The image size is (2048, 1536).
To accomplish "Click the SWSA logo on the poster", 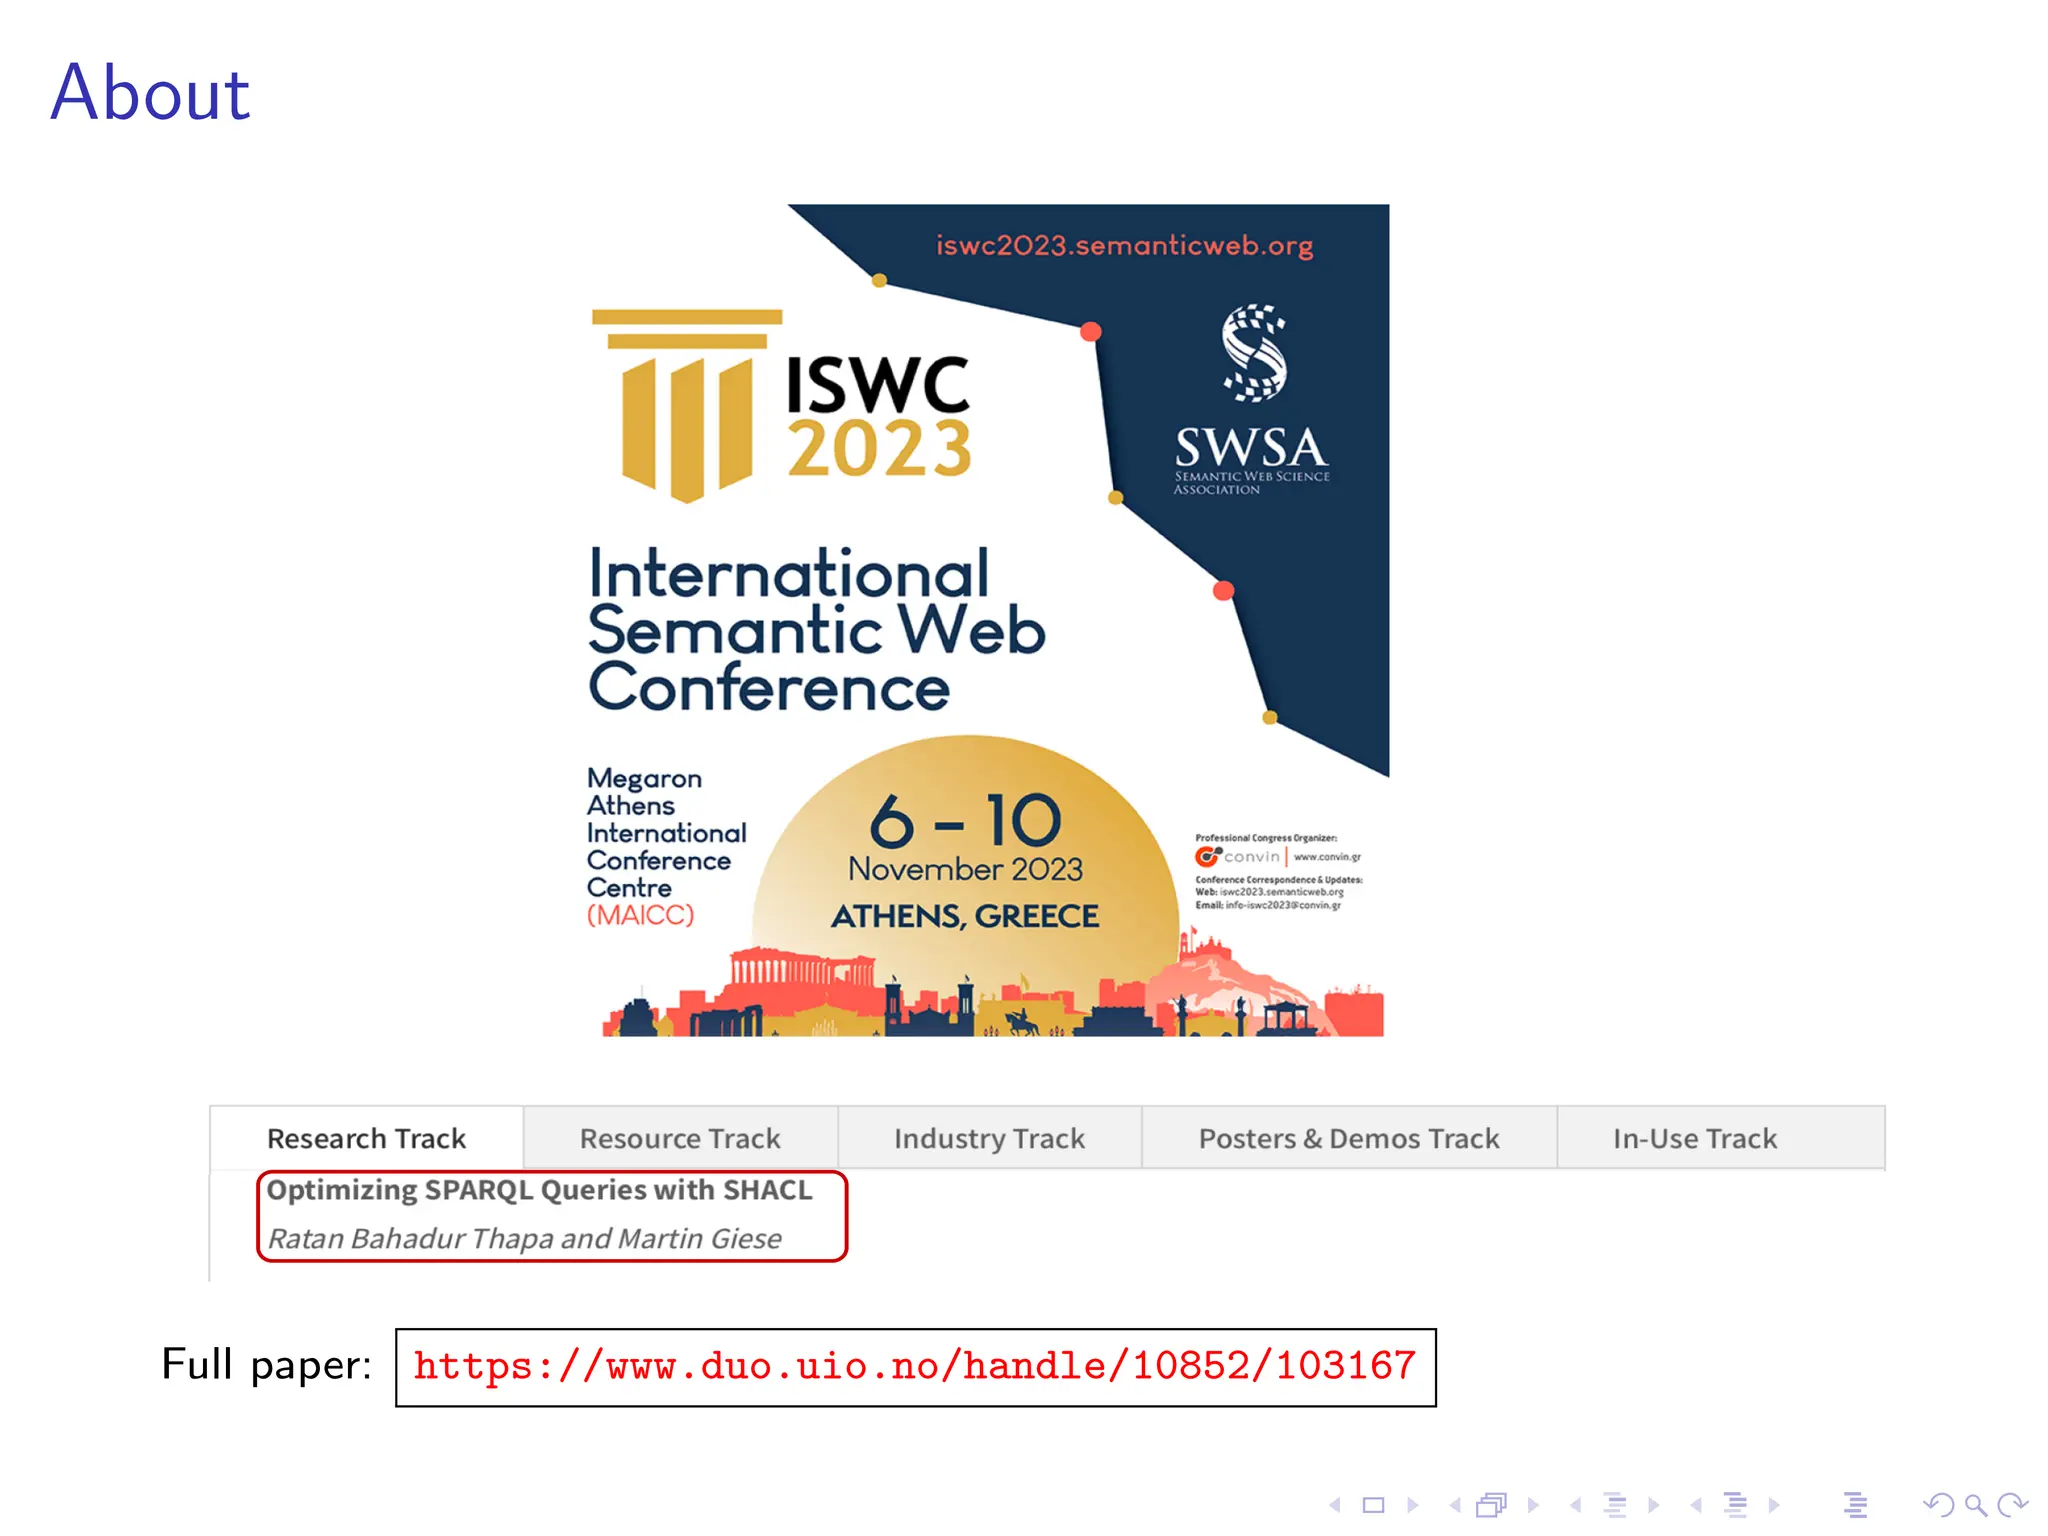I will click(1252, 400).
